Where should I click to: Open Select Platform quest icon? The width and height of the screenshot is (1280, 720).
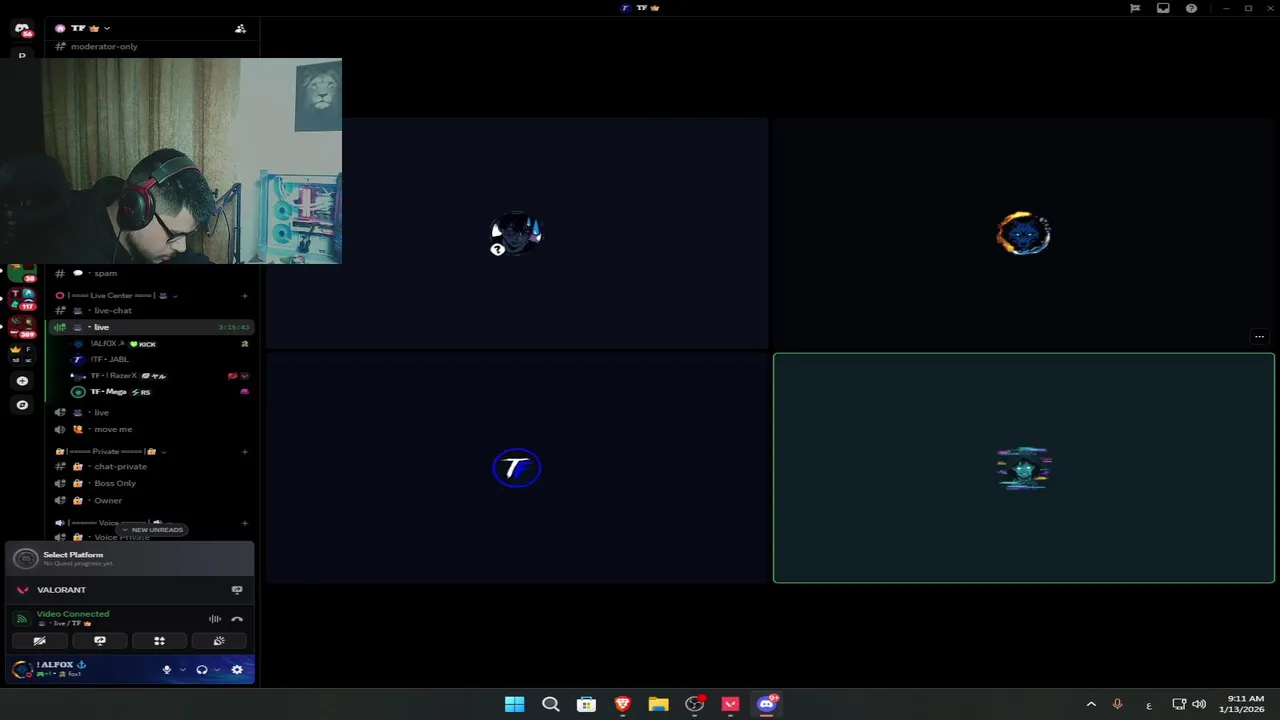coord(26,559)
